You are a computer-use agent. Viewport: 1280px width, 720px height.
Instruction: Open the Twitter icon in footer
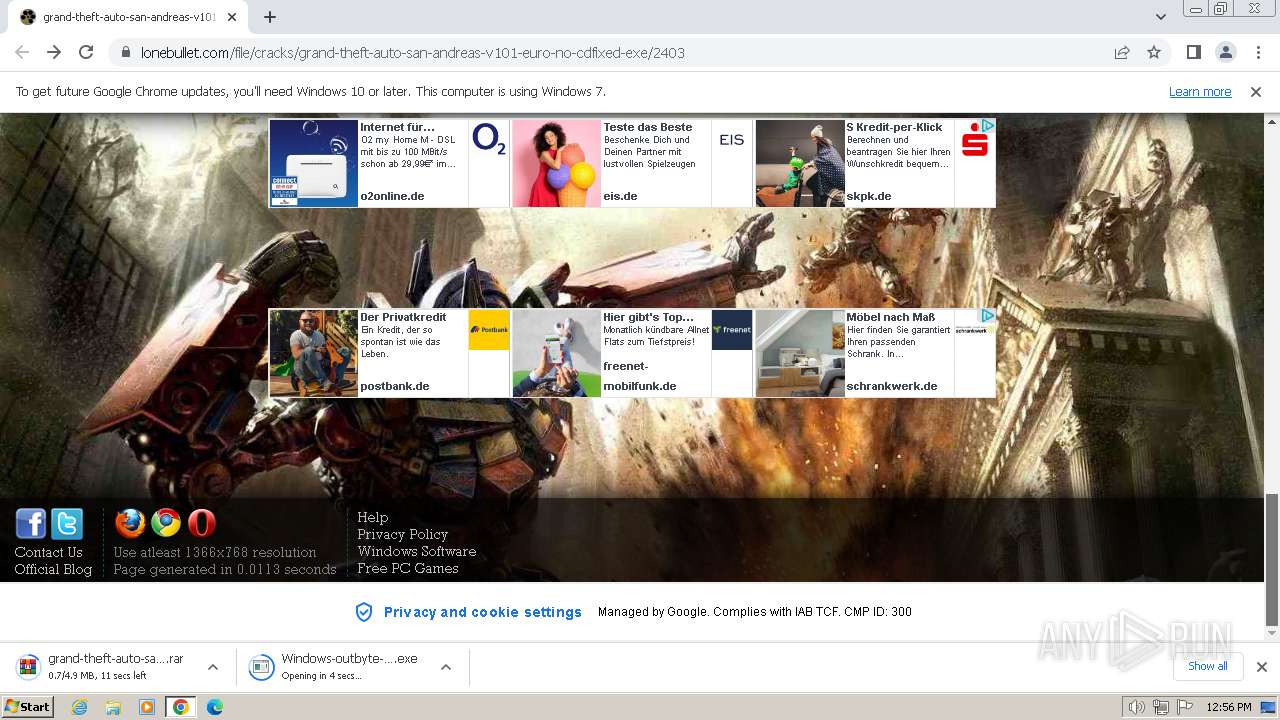[67, 524]
